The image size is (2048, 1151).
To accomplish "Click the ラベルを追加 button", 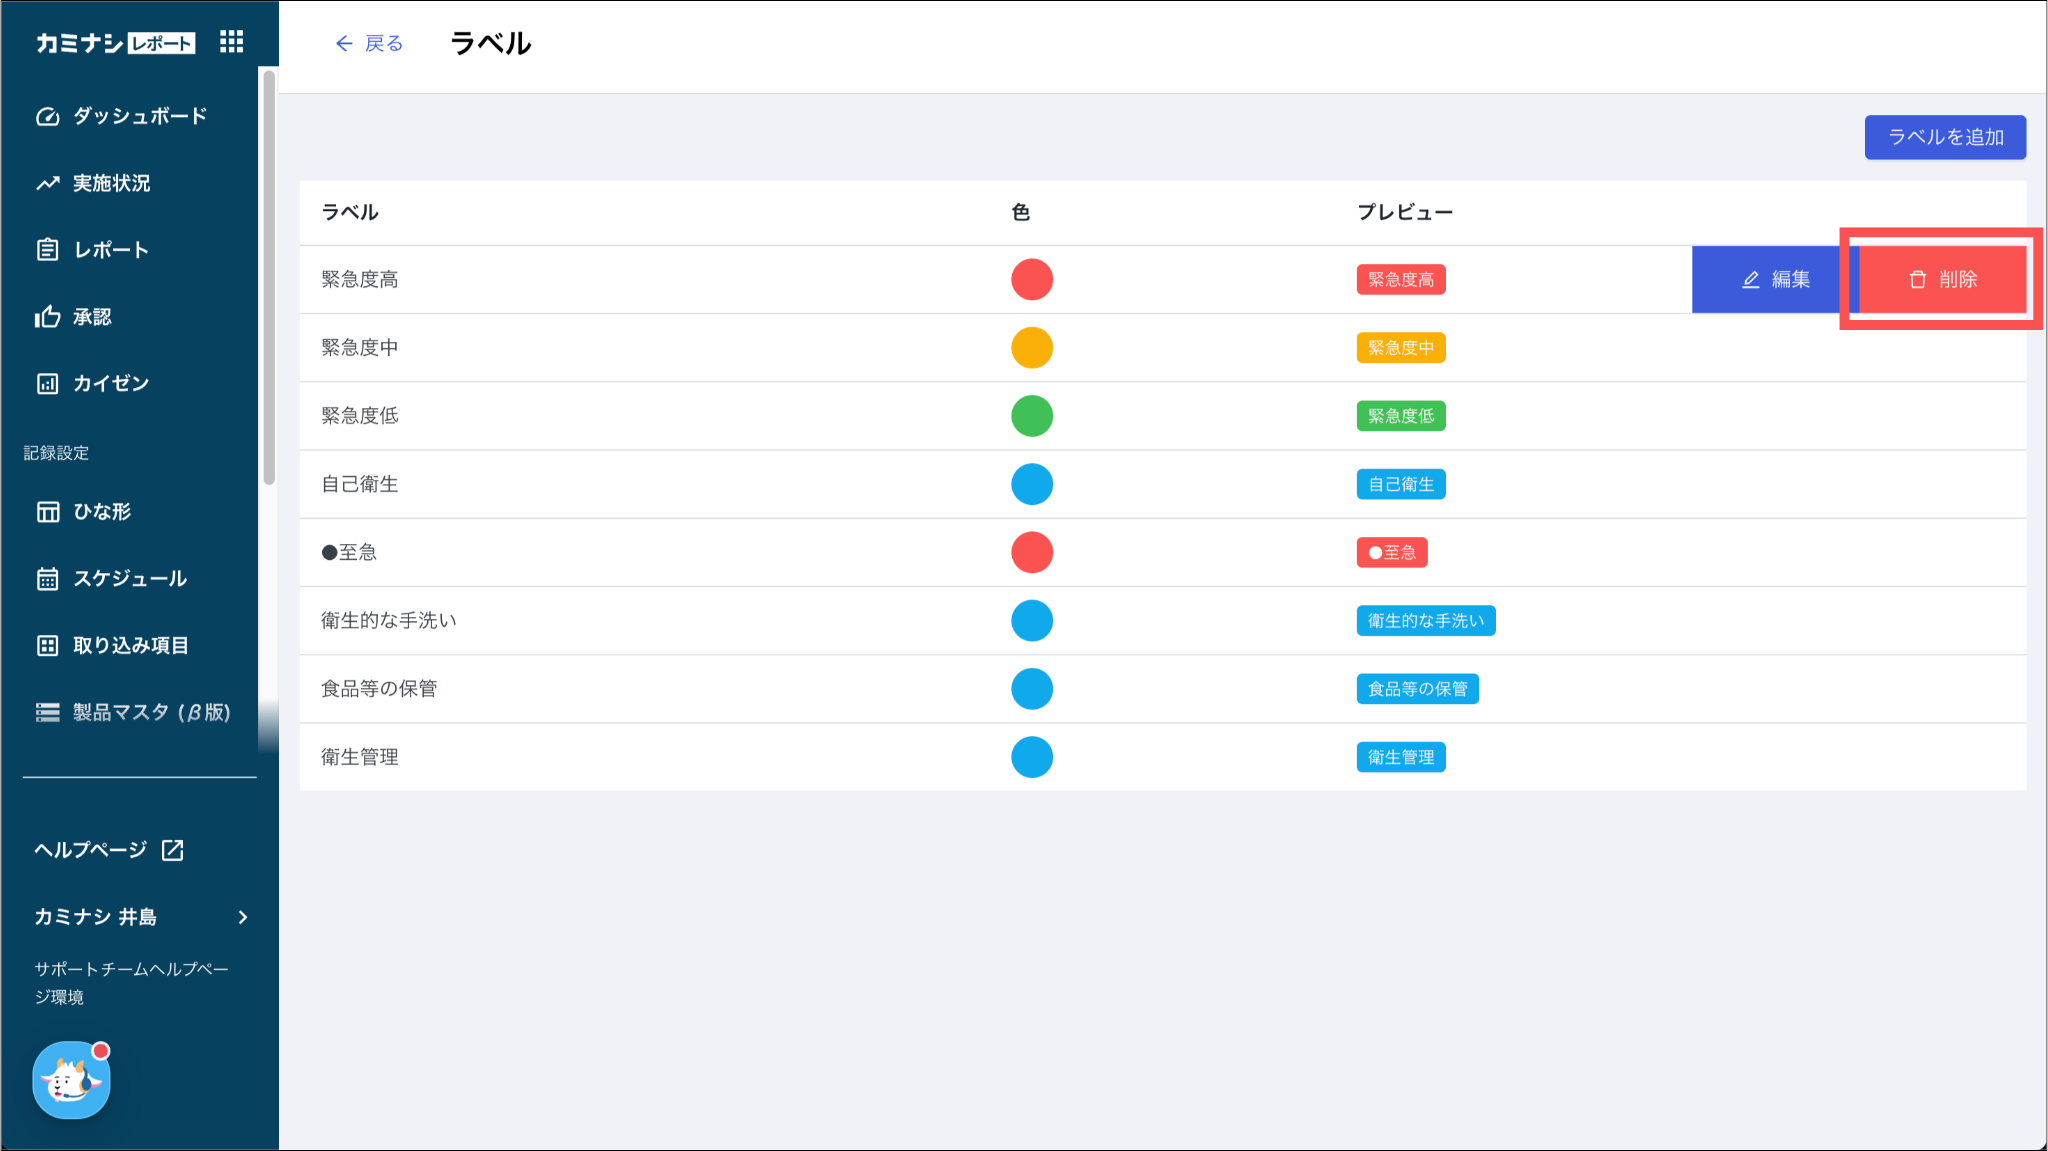I will (1944, 137).
